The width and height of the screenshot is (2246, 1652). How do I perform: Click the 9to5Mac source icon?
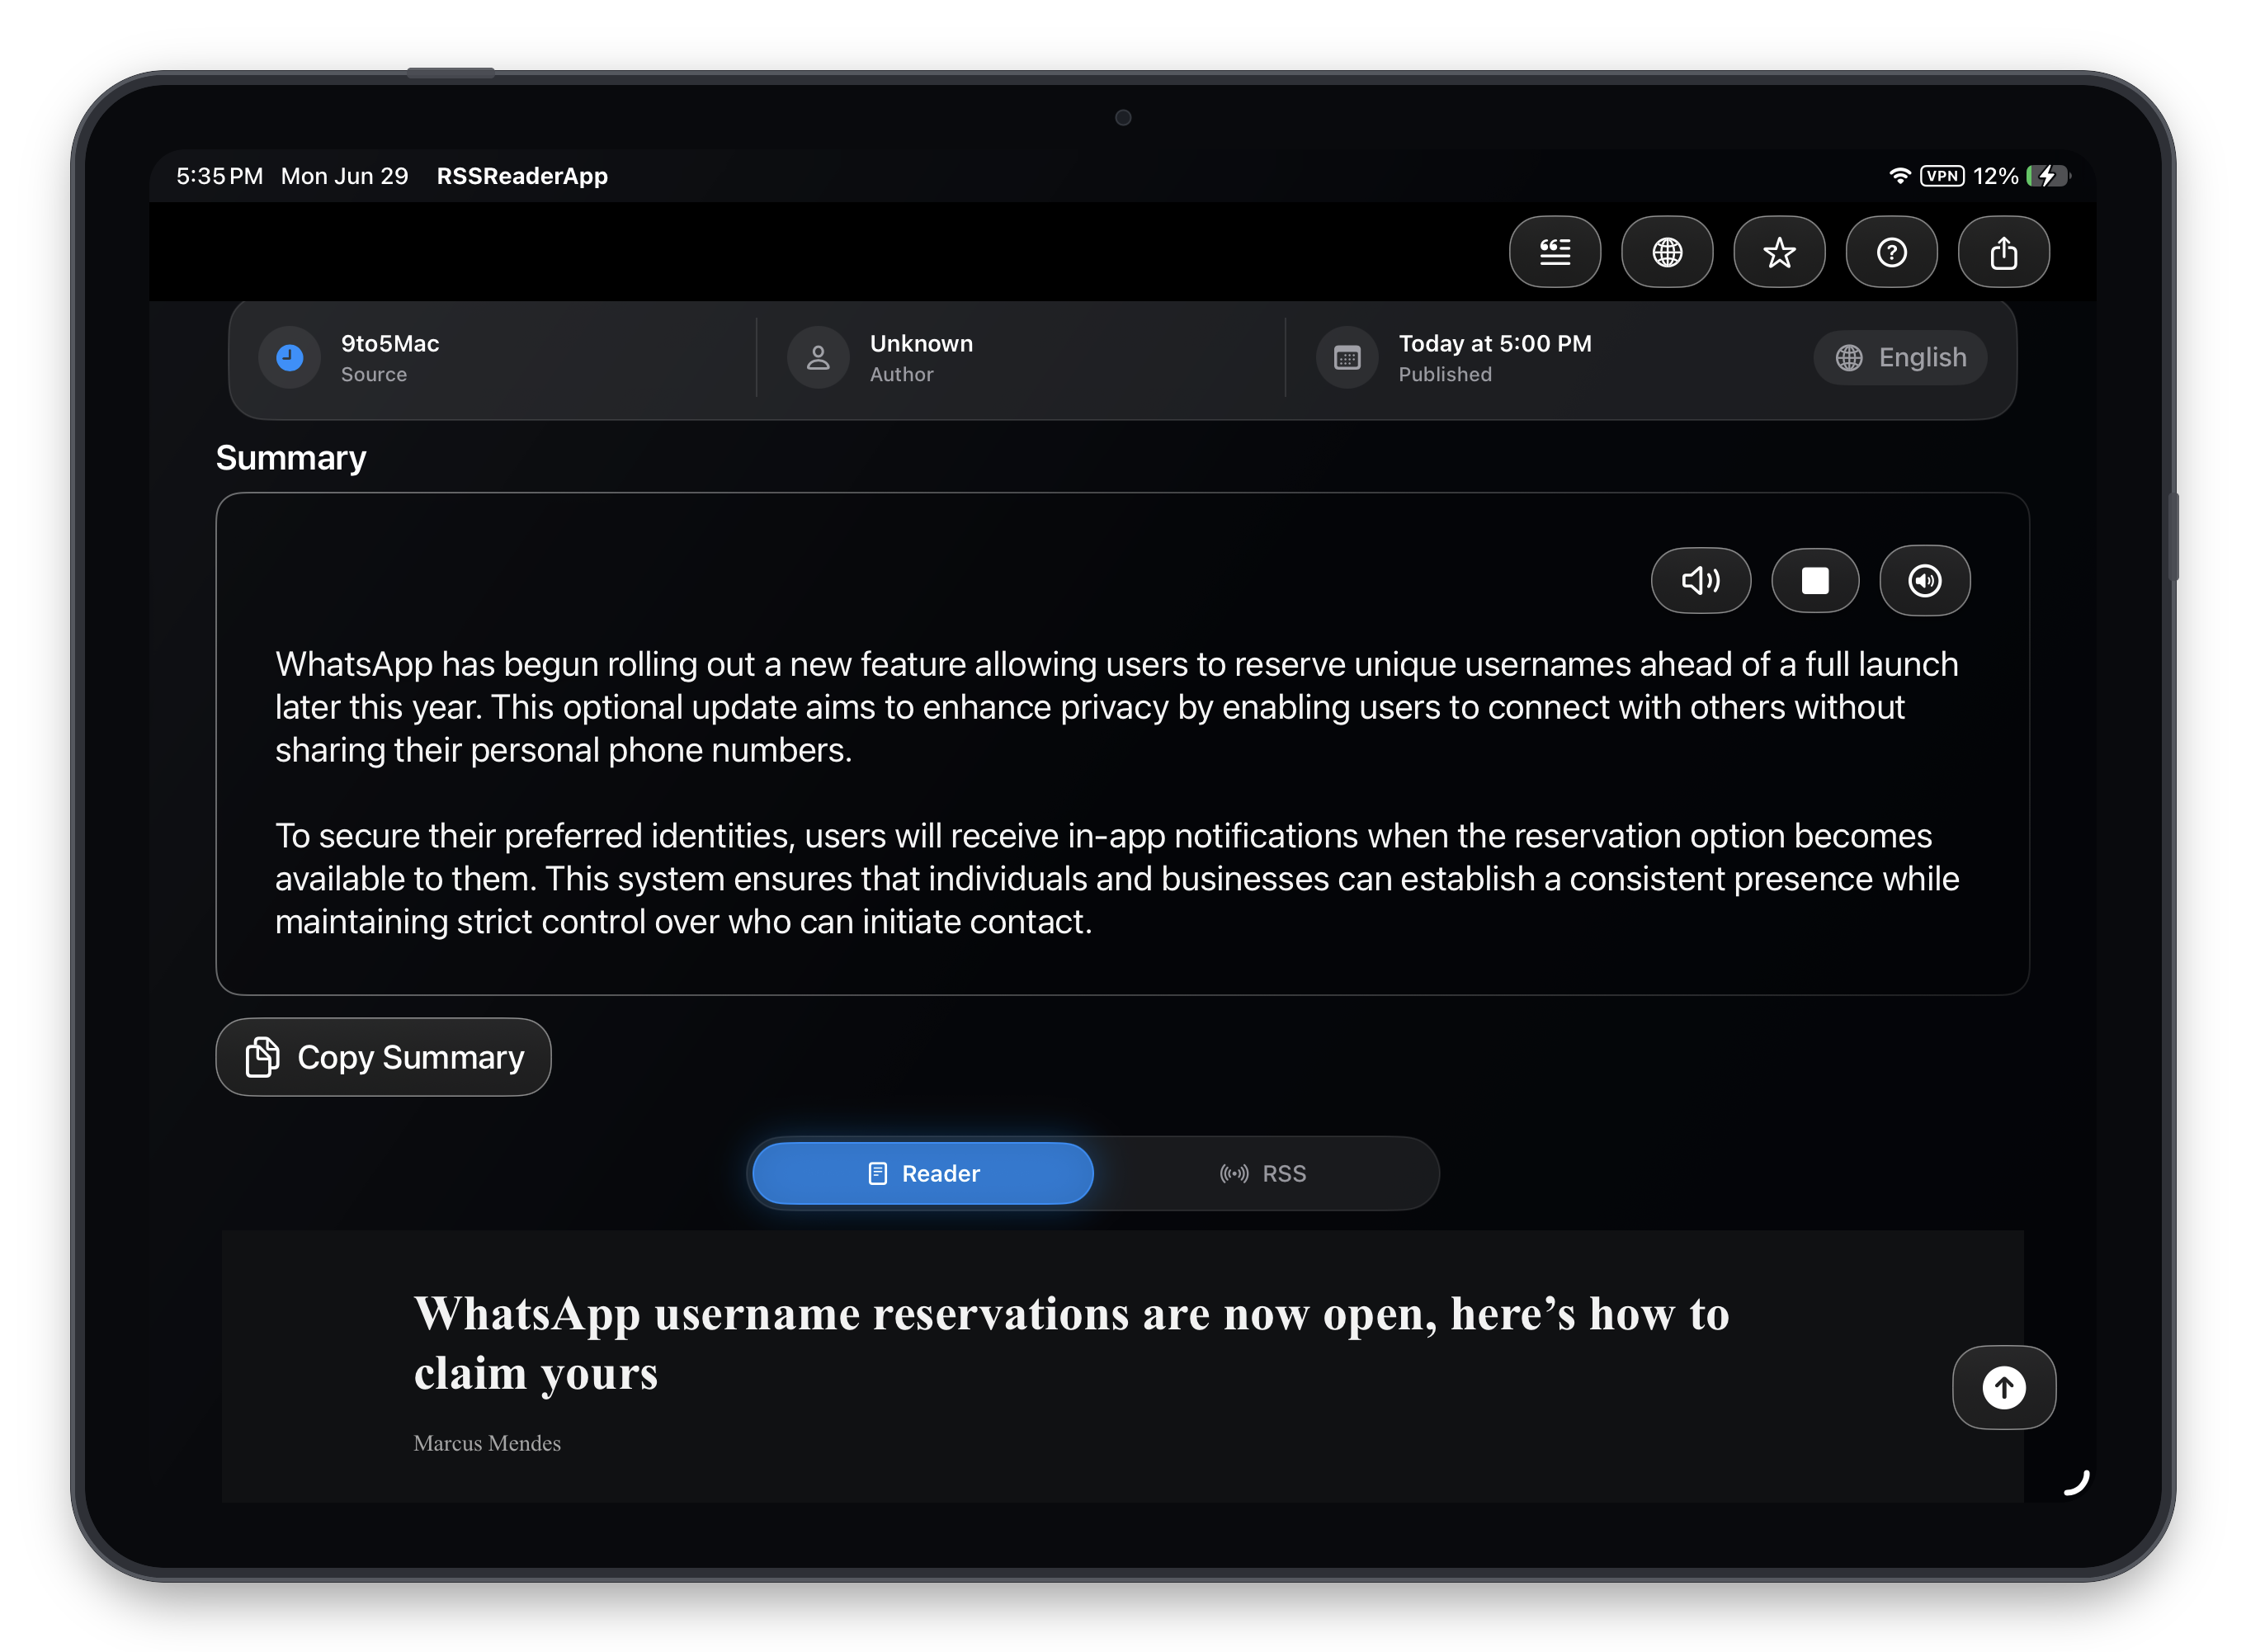290,357
